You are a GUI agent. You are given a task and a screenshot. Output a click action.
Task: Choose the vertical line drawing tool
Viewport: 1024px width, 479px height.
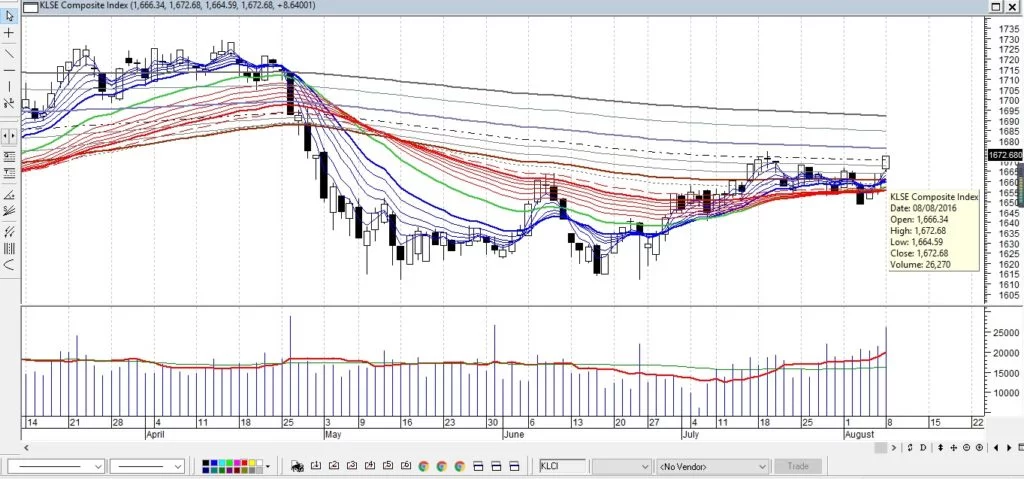[x=9, y=86]
